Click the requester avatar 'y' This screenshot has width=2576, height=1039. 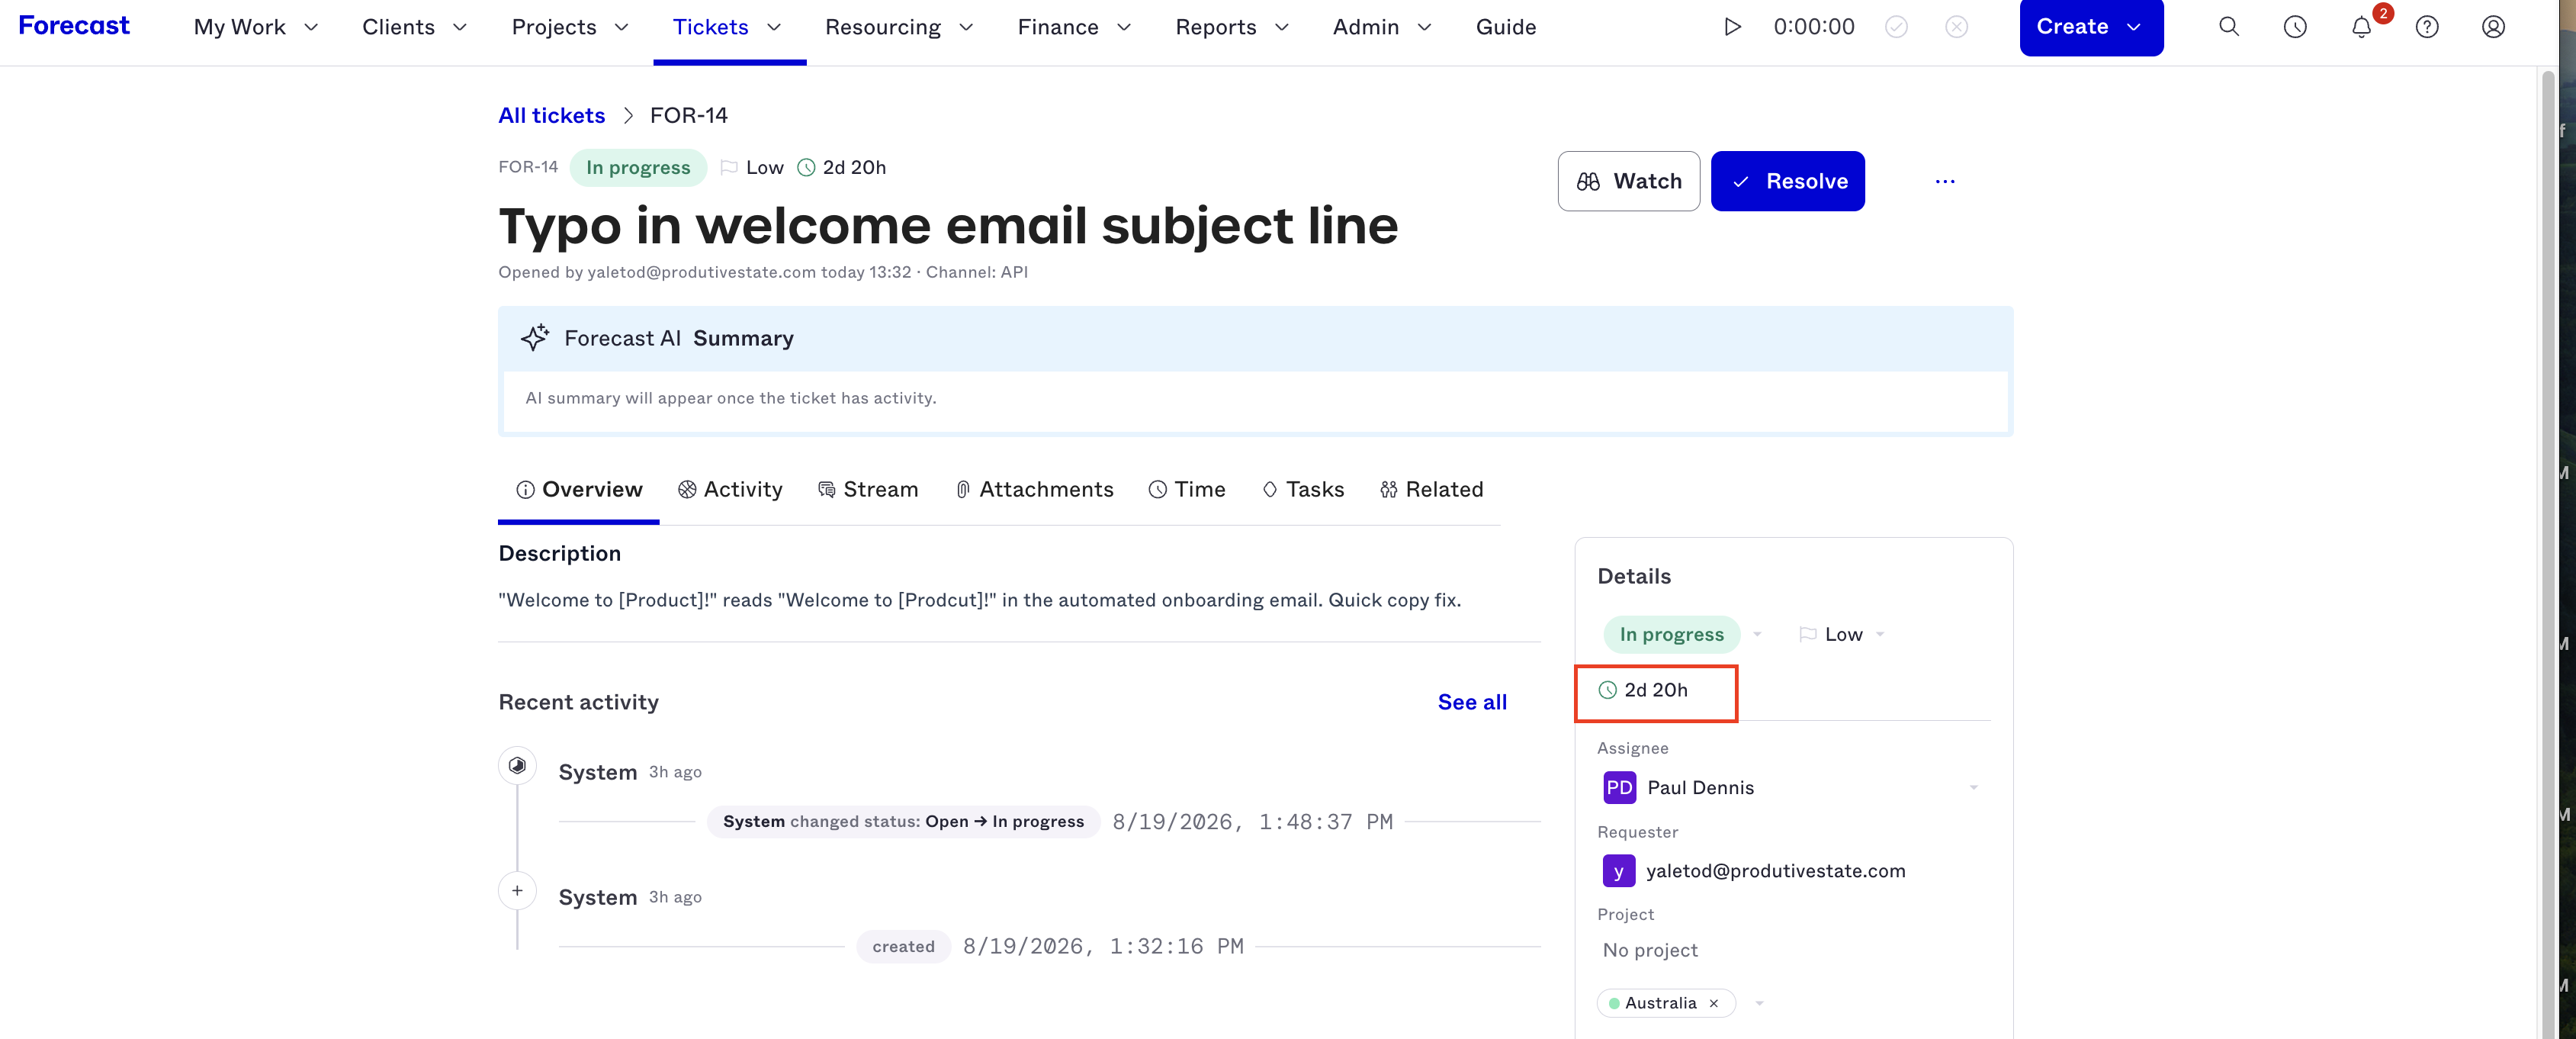(1619, 871)
